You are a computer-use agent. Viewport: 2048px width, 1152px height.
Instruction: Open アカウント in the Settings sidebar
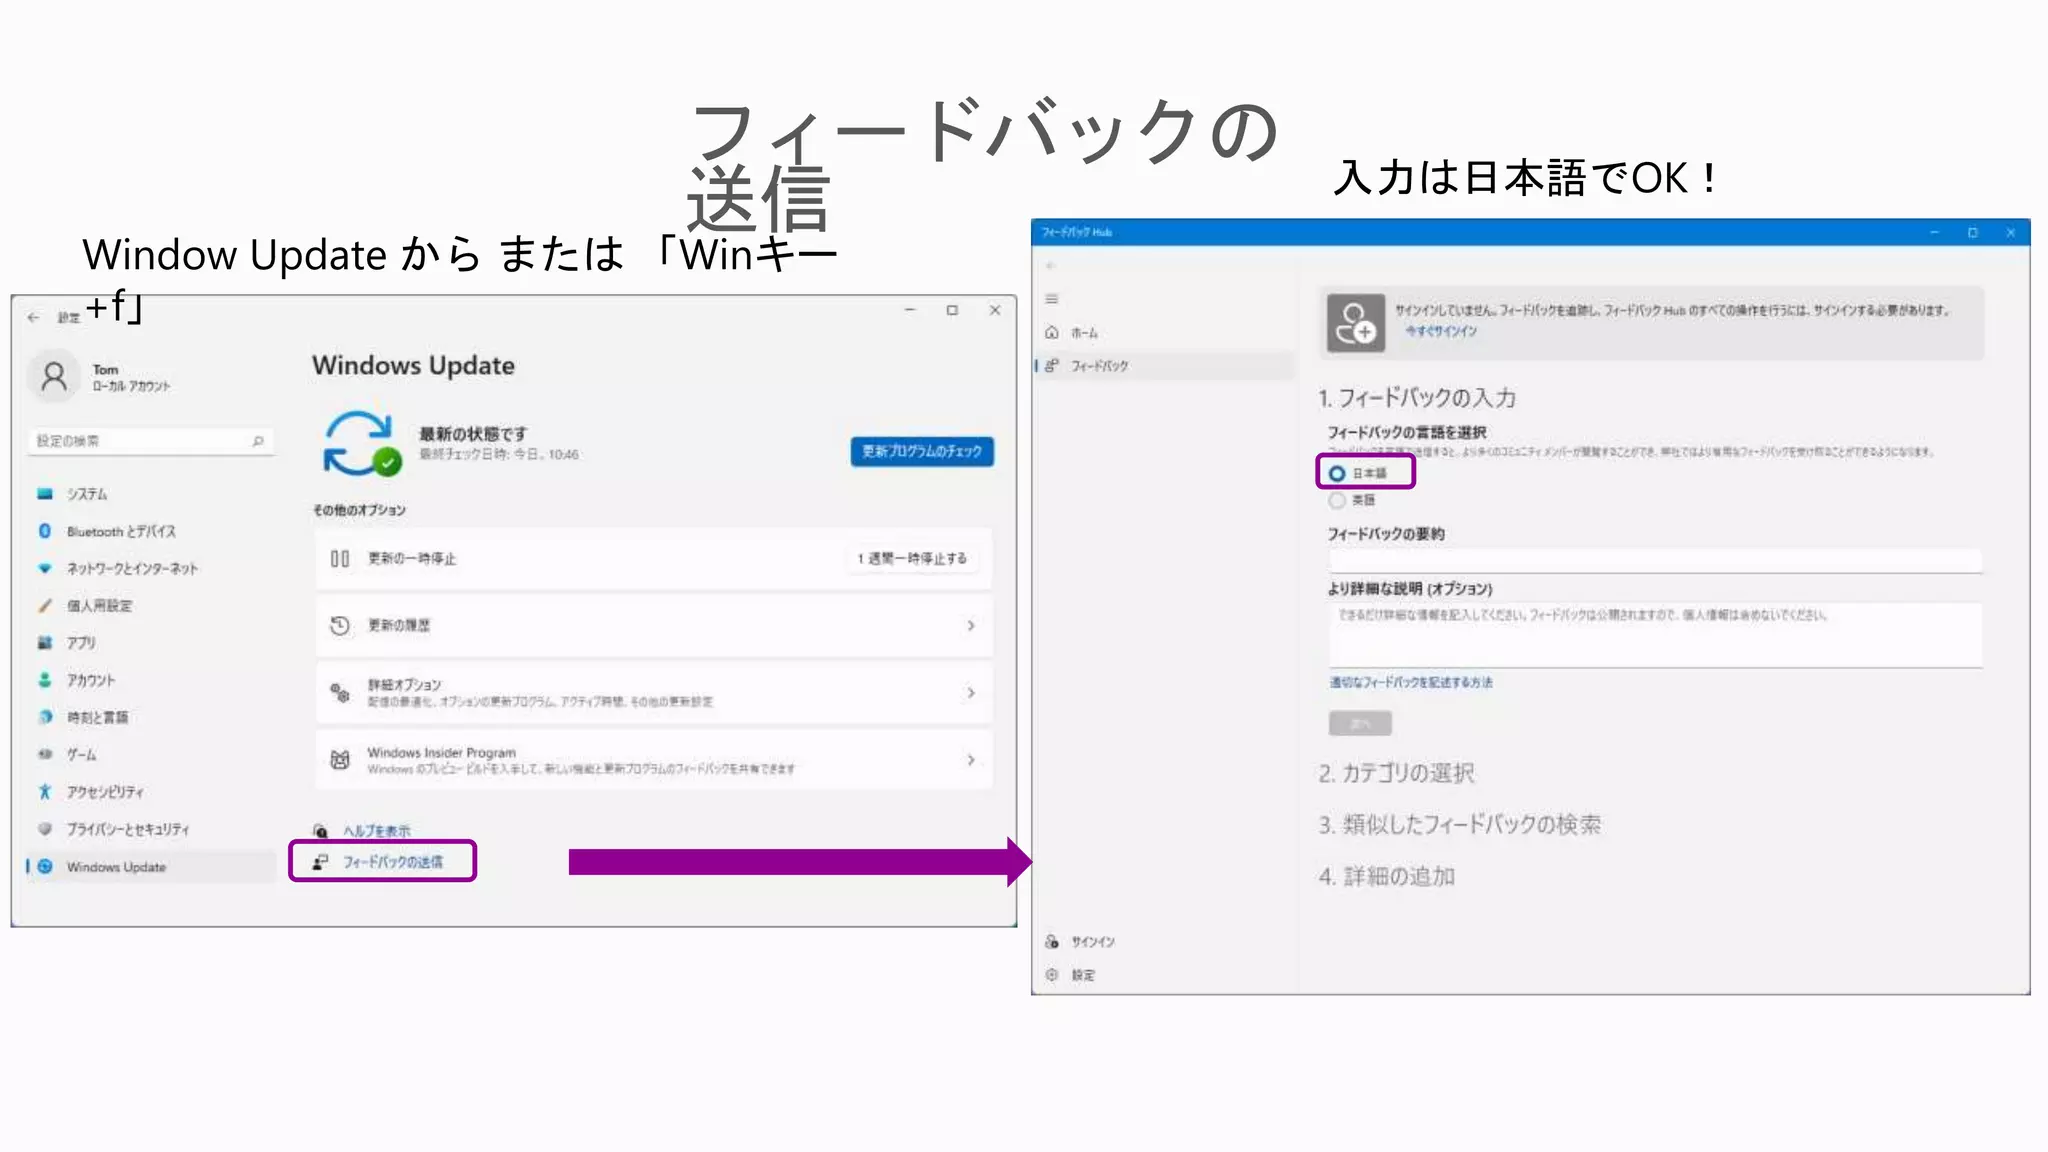(90, 680)
